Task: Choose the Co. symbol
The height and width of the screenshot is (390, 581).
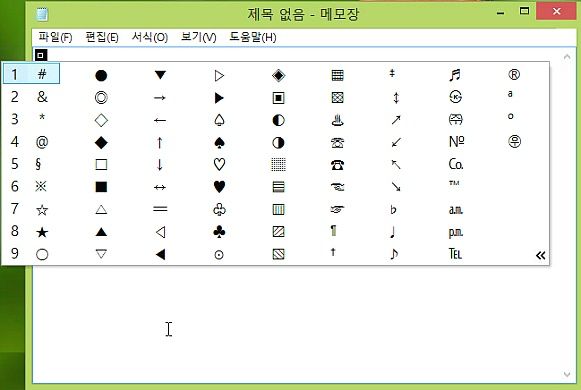Action: click(456, 164)
